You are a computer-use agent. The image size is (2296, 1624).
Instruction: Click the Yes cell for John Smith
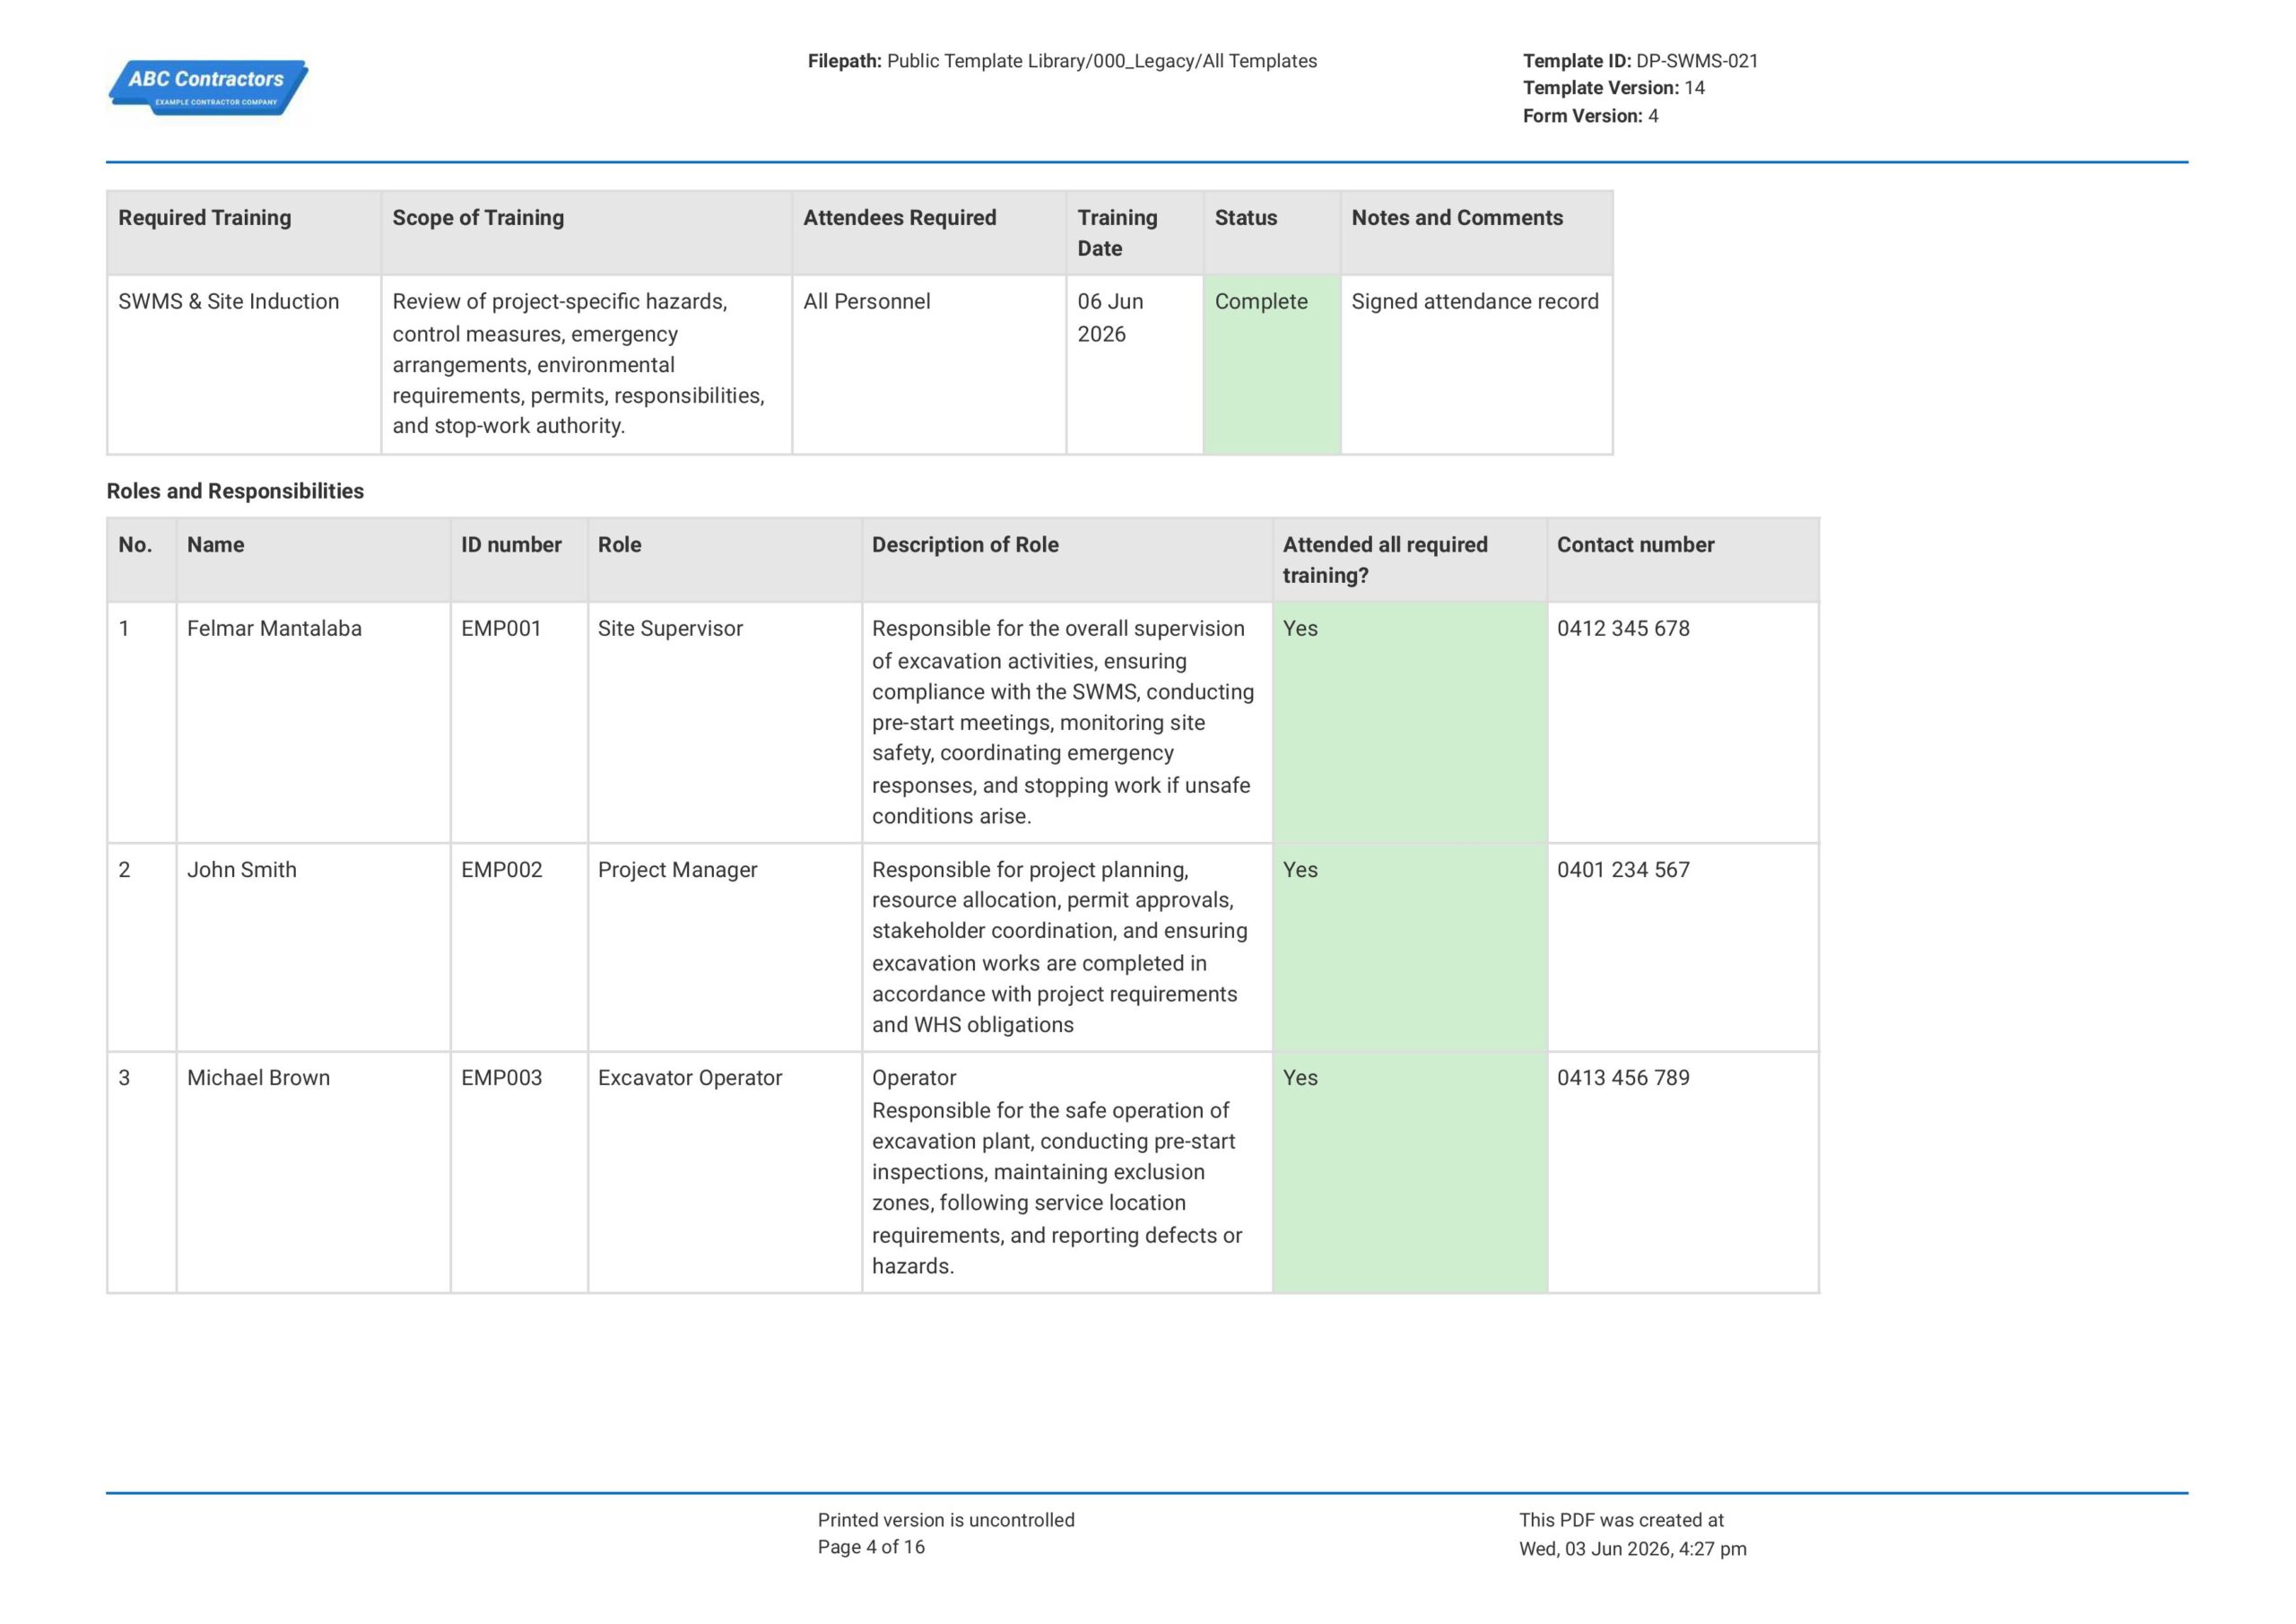point(1410,947)
